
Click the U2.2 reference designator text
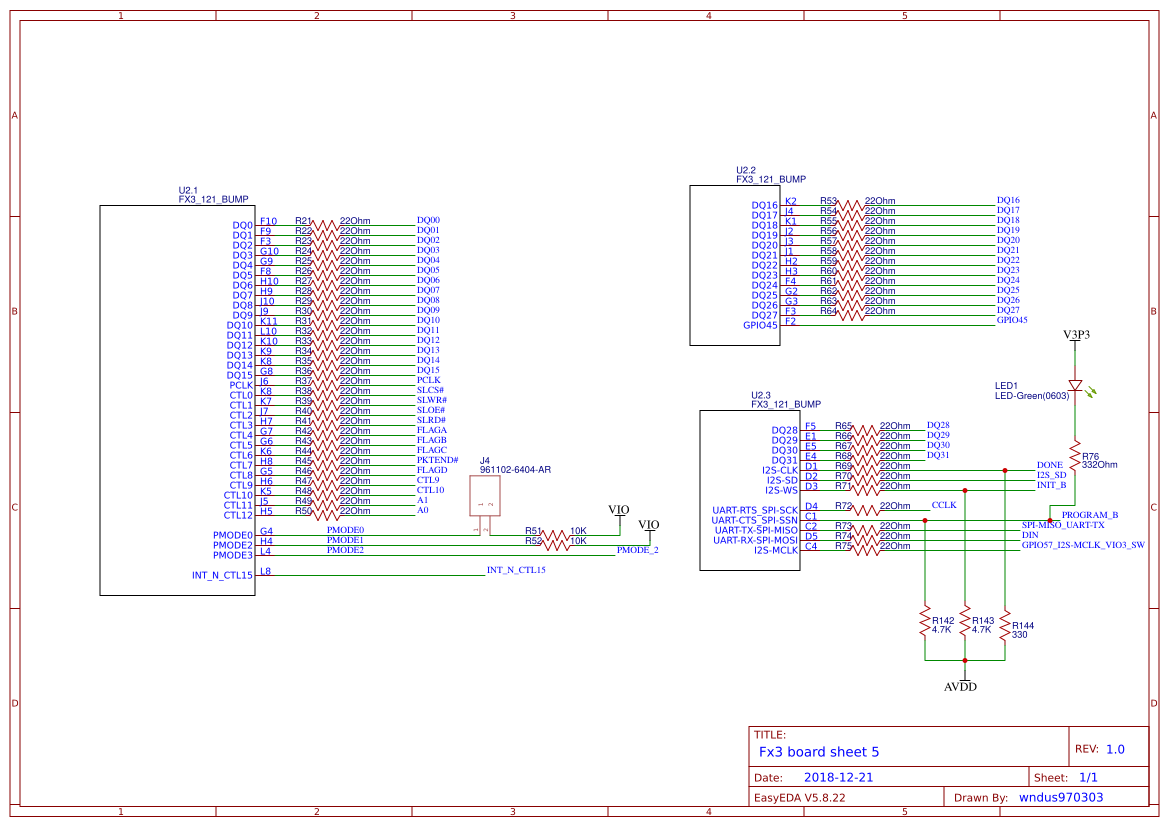[746, 170]
